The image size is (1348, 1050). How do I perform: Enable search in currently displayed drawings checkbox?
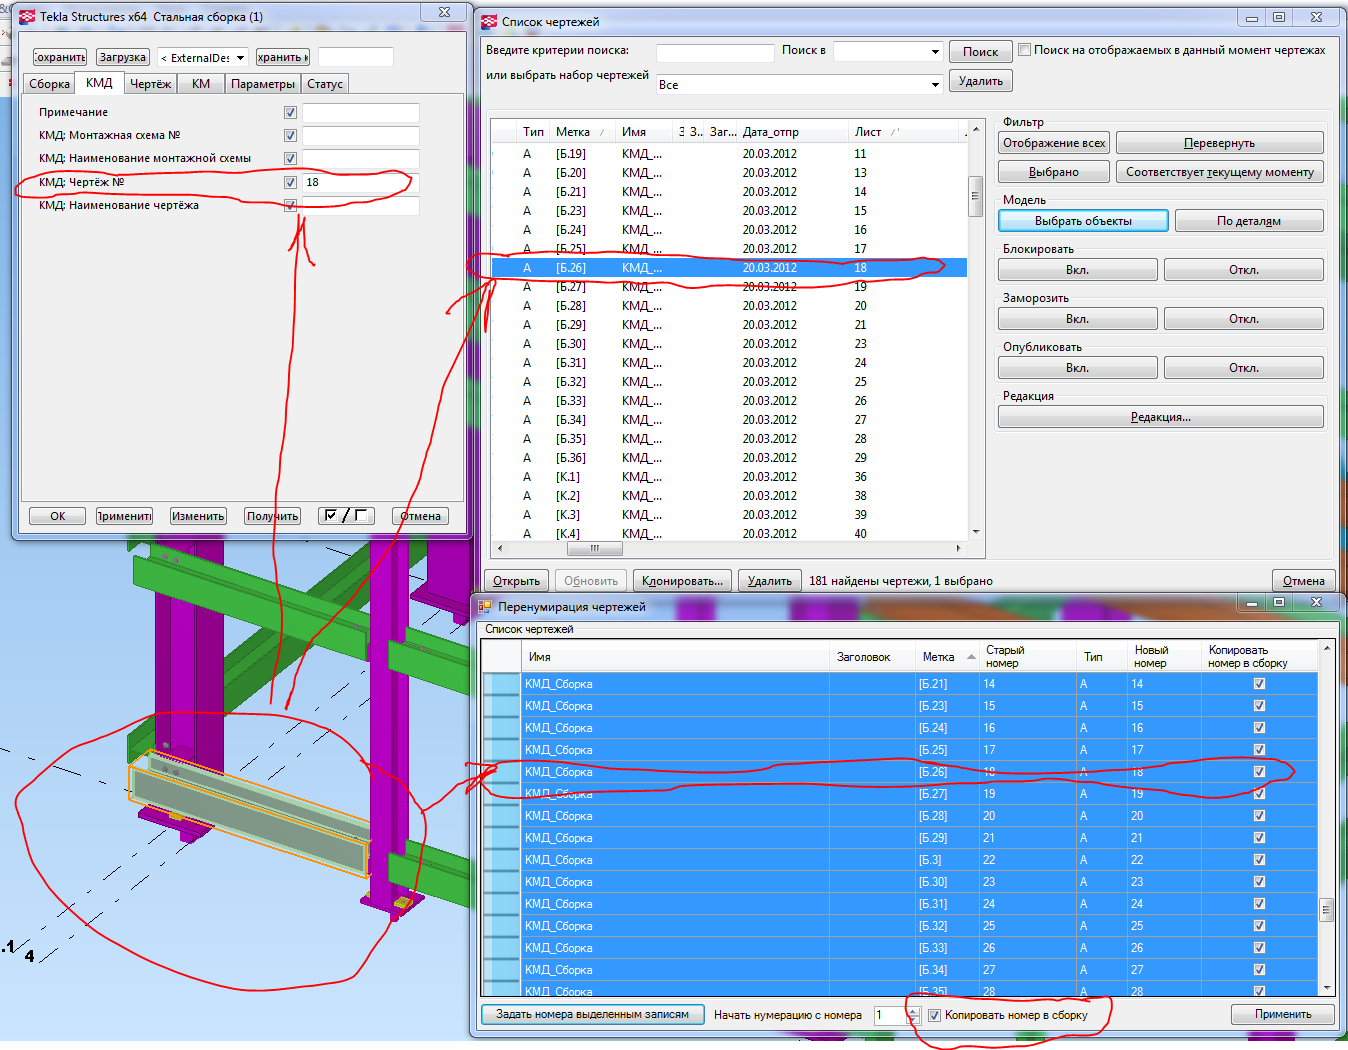[1024, 50]
